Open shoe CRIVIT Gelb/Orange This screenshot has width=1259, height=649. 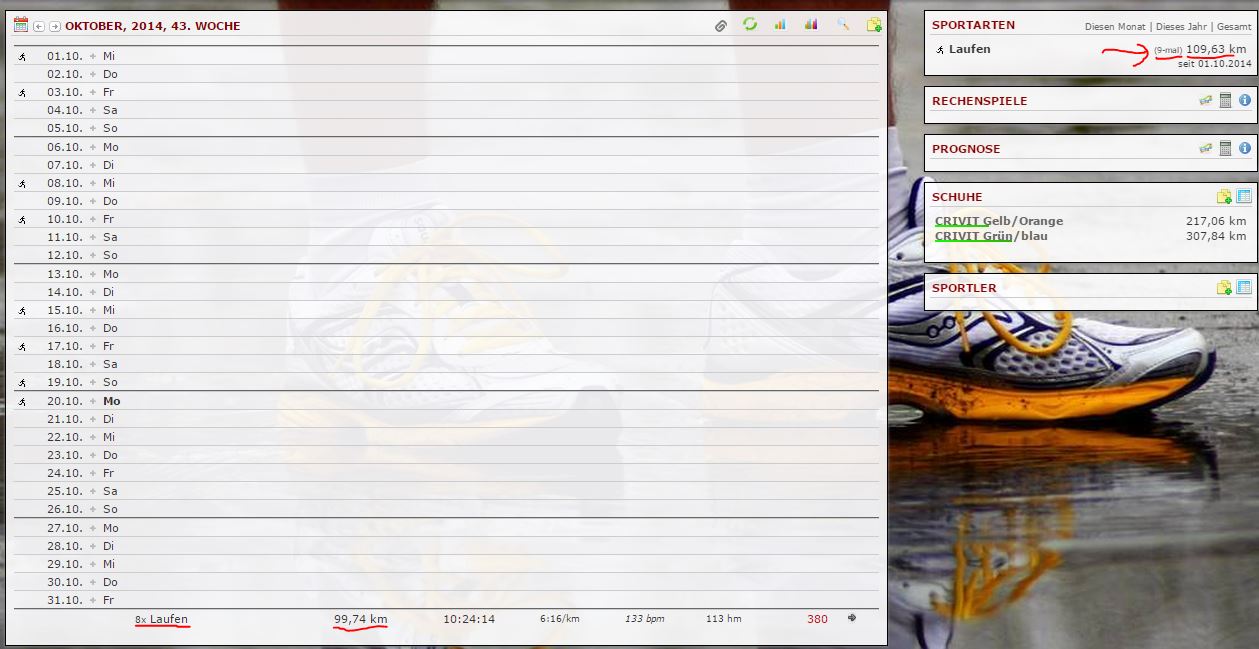(x=998, y=221)
